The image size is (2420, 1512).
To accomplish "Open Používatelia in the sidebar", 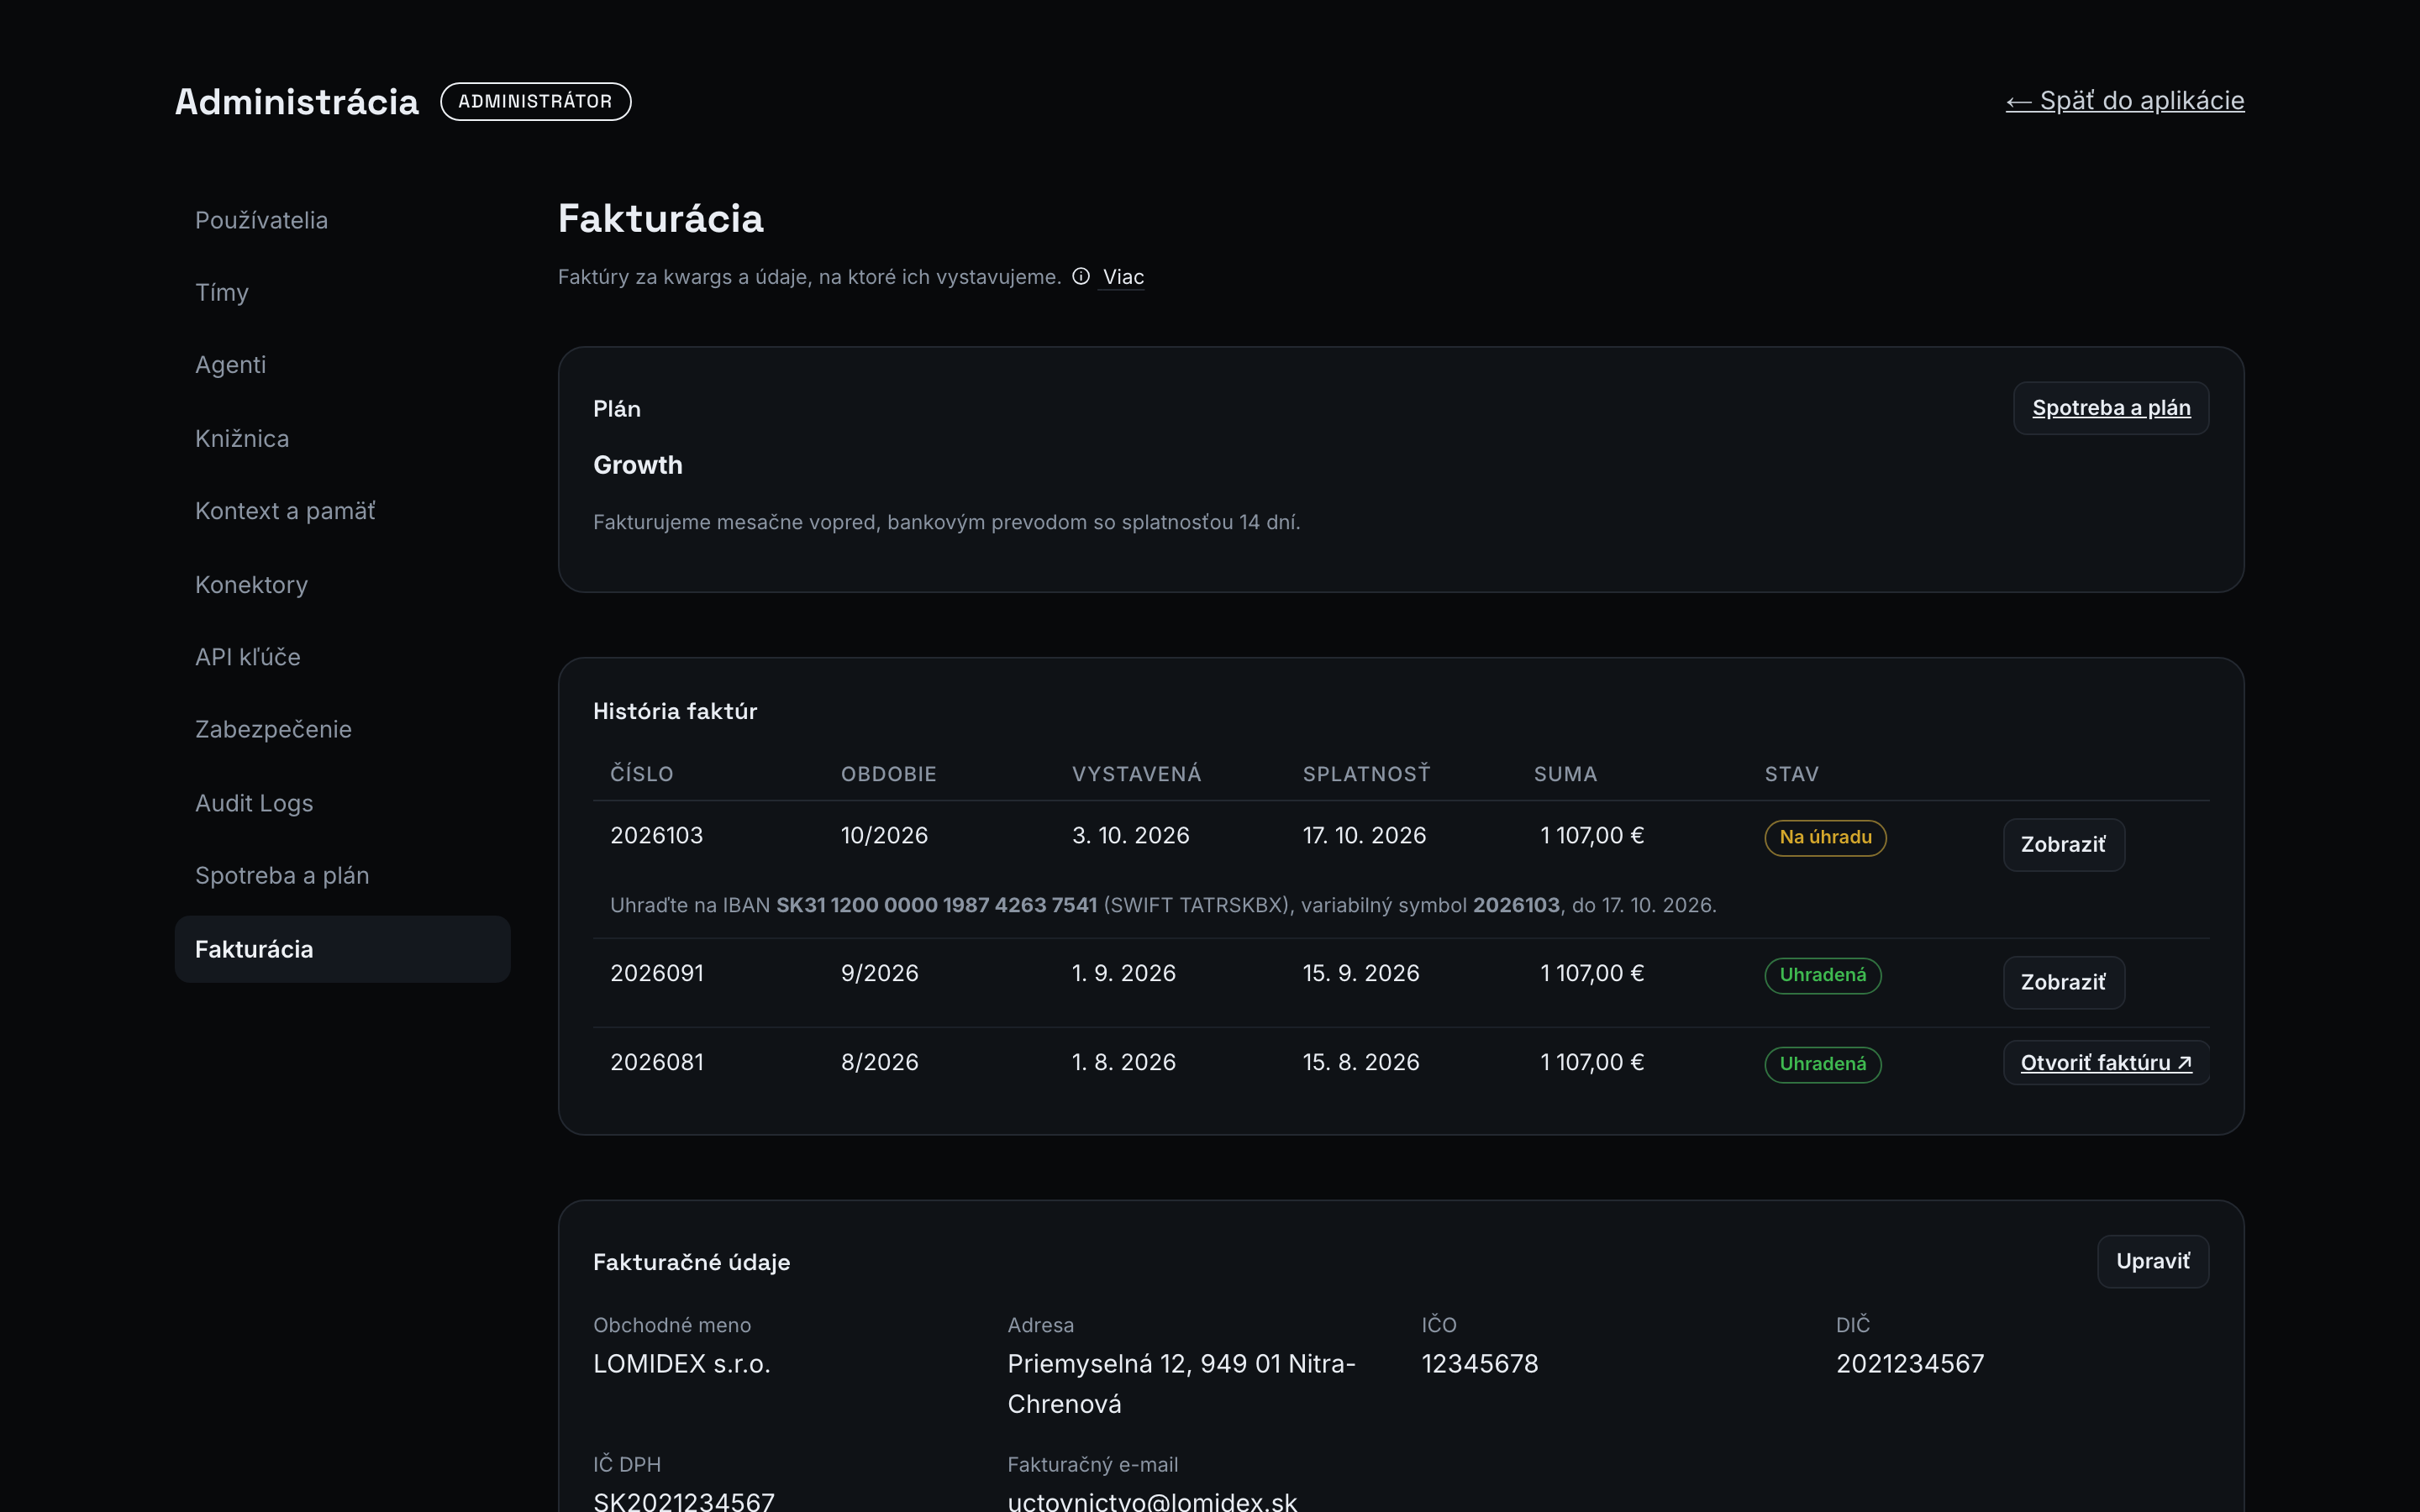I will (342, 220).
